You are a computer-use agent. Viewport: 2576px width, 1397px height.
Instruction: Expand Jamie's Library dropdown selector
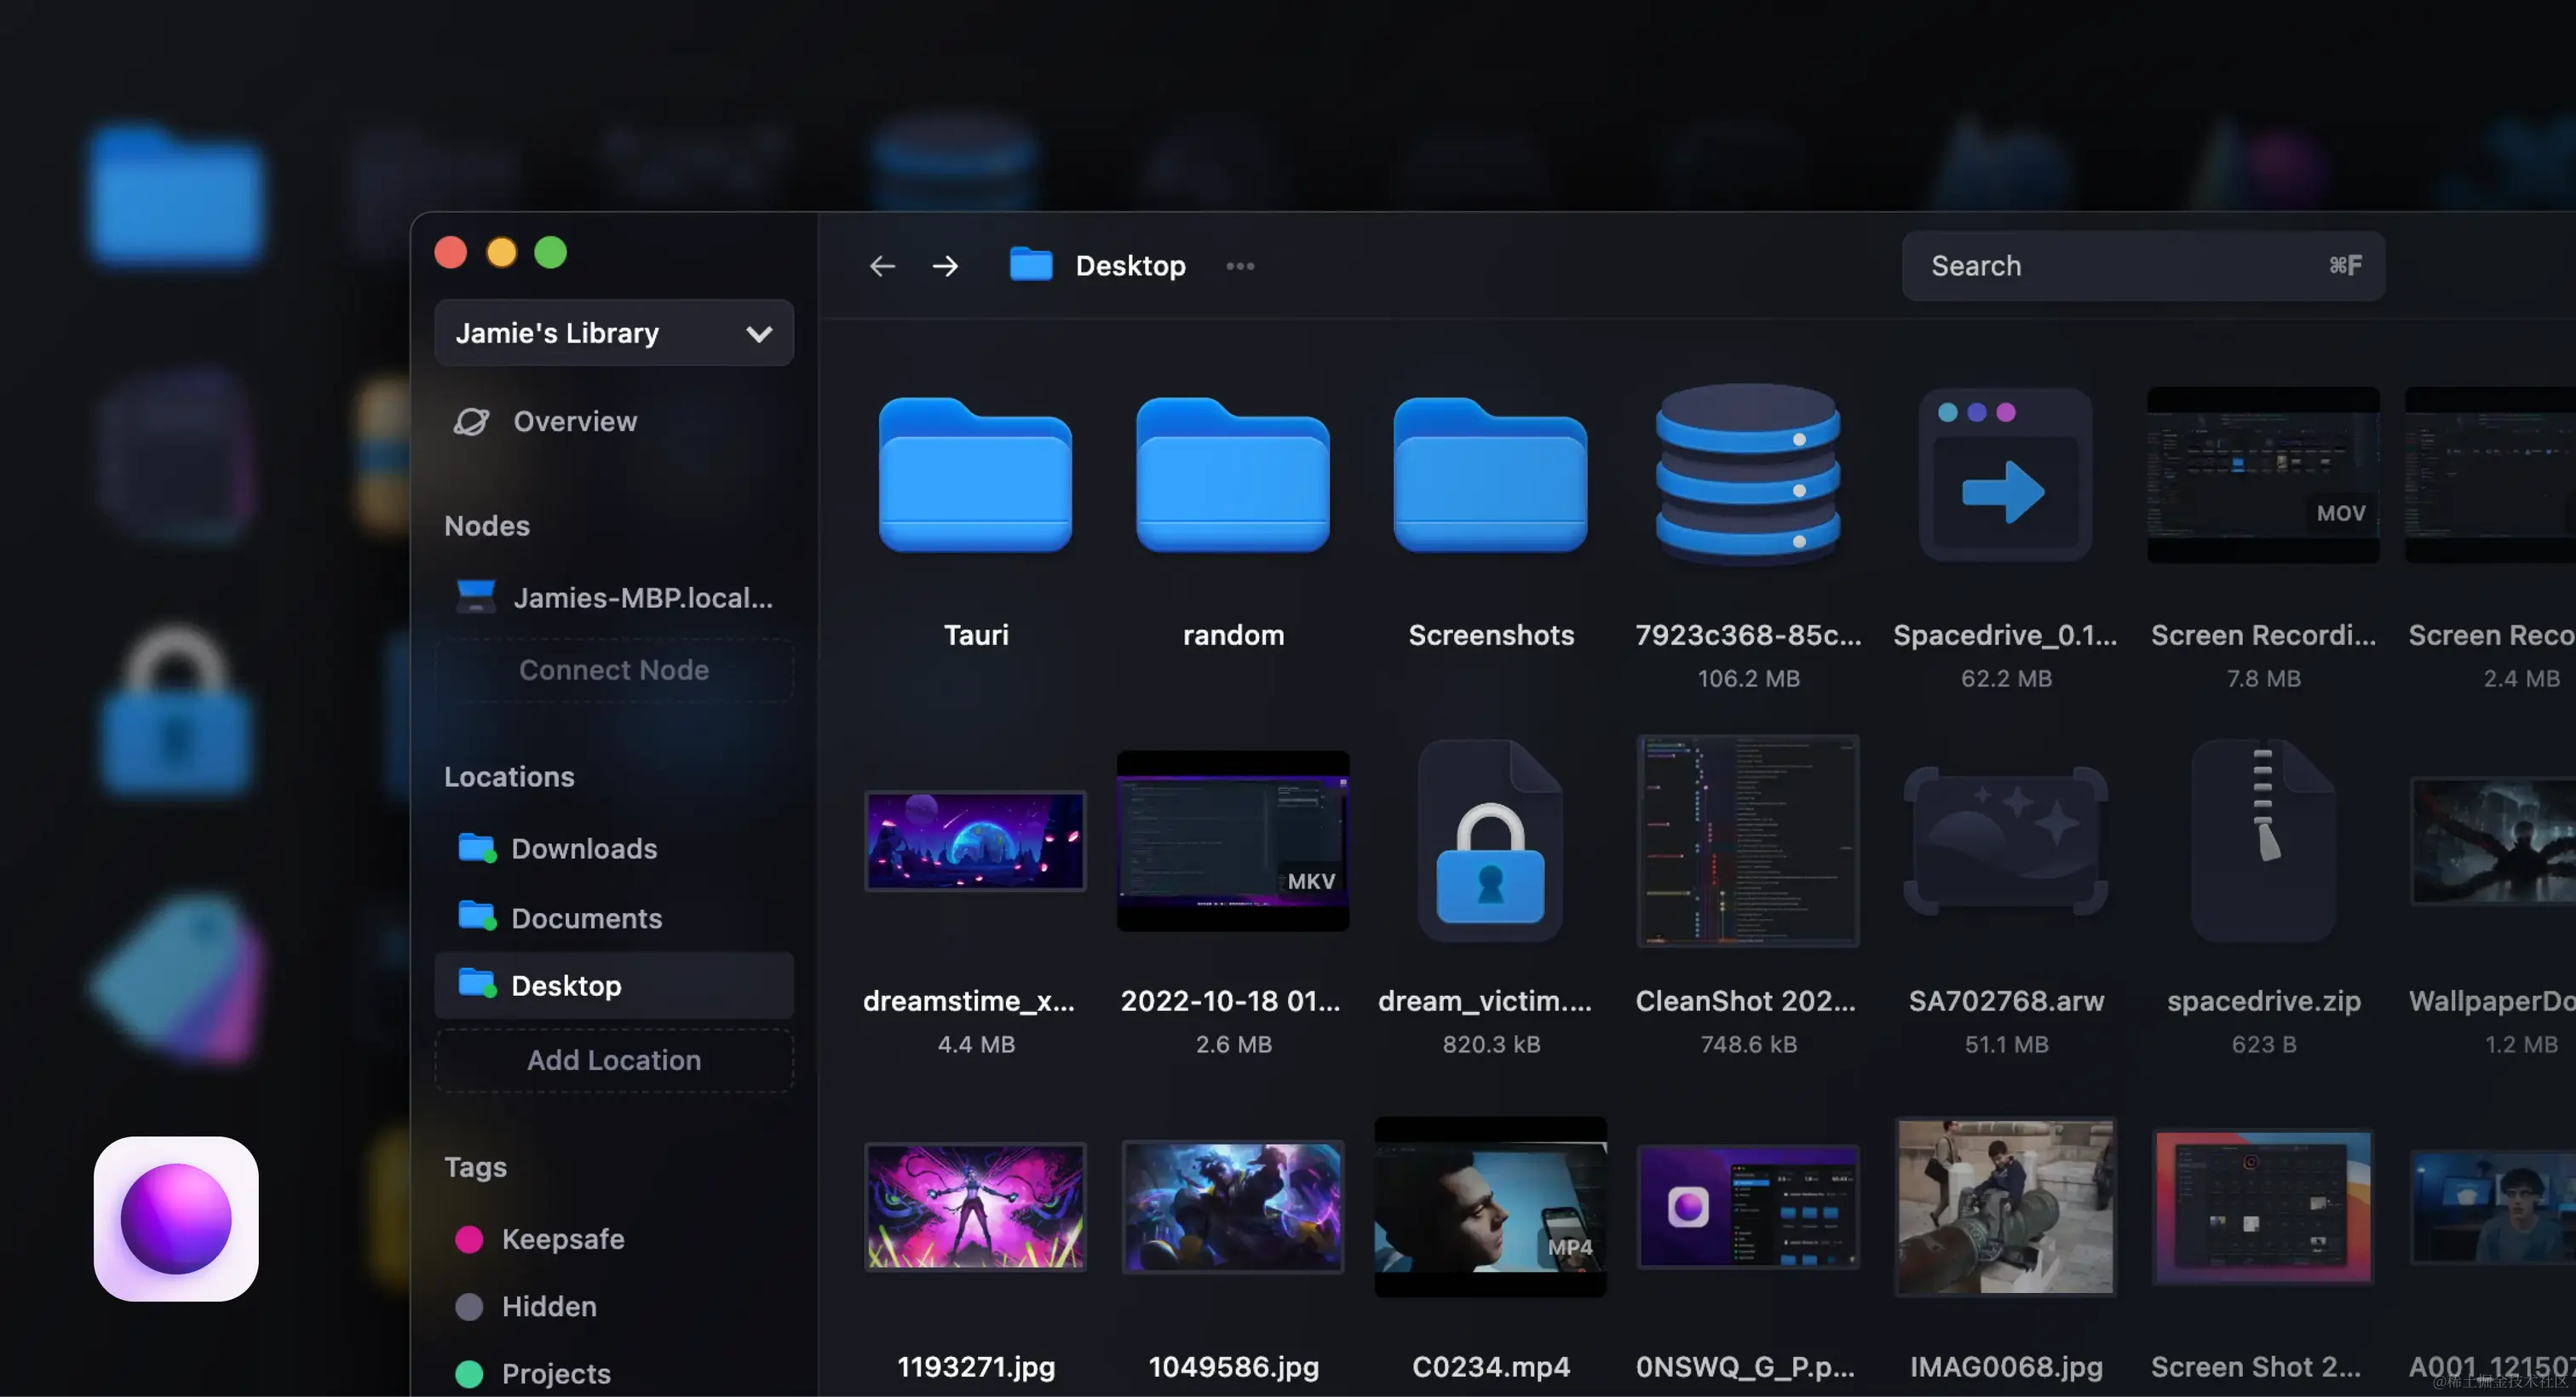(758, 332)
